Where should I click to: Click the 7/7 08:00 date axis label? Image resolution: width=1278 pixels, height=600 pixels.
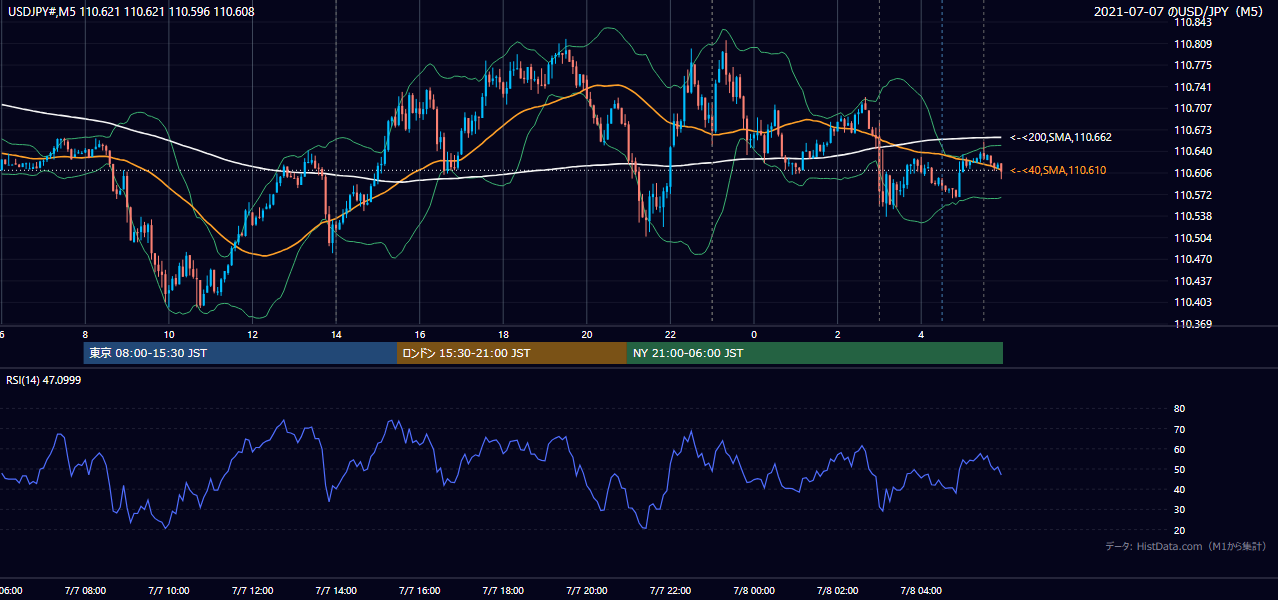tap(85, 591)
